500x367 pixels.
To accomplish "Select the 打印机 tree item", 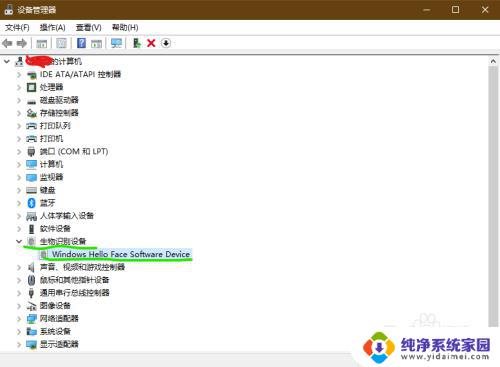I will [x=51, y=139].
